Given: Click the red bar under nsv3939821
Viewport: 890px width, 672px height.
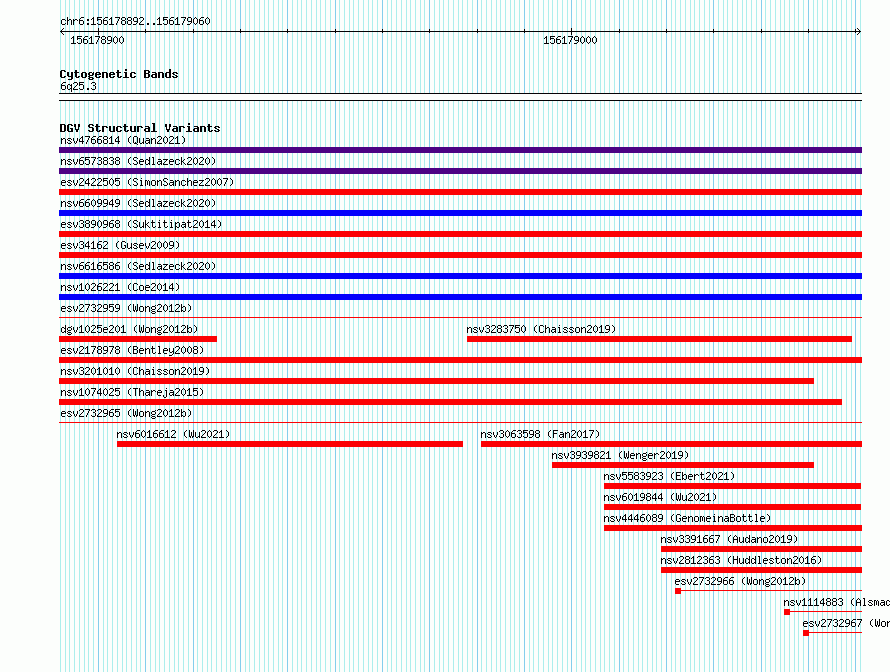Looking at the screenshot, I should click(x=683, y=465).
